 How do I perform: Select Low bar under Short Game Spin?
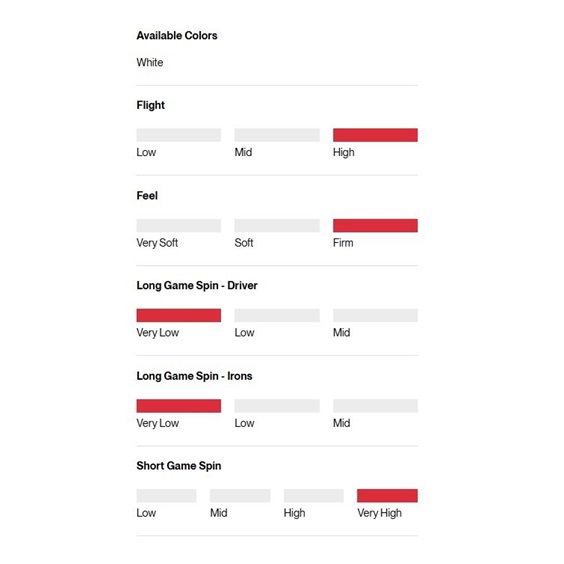[167, 496]
